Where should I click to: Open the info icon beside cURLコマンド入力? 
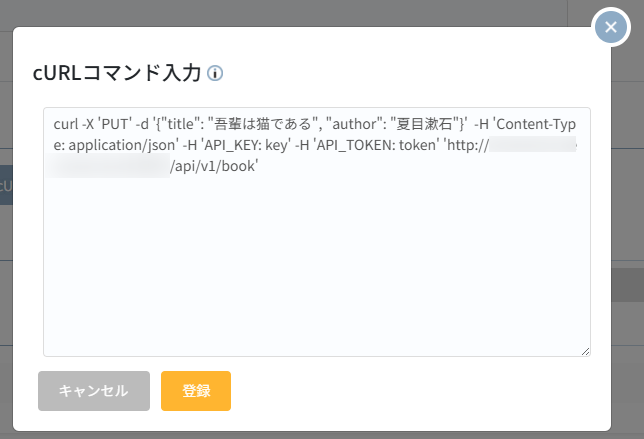(x=215, y=74)
